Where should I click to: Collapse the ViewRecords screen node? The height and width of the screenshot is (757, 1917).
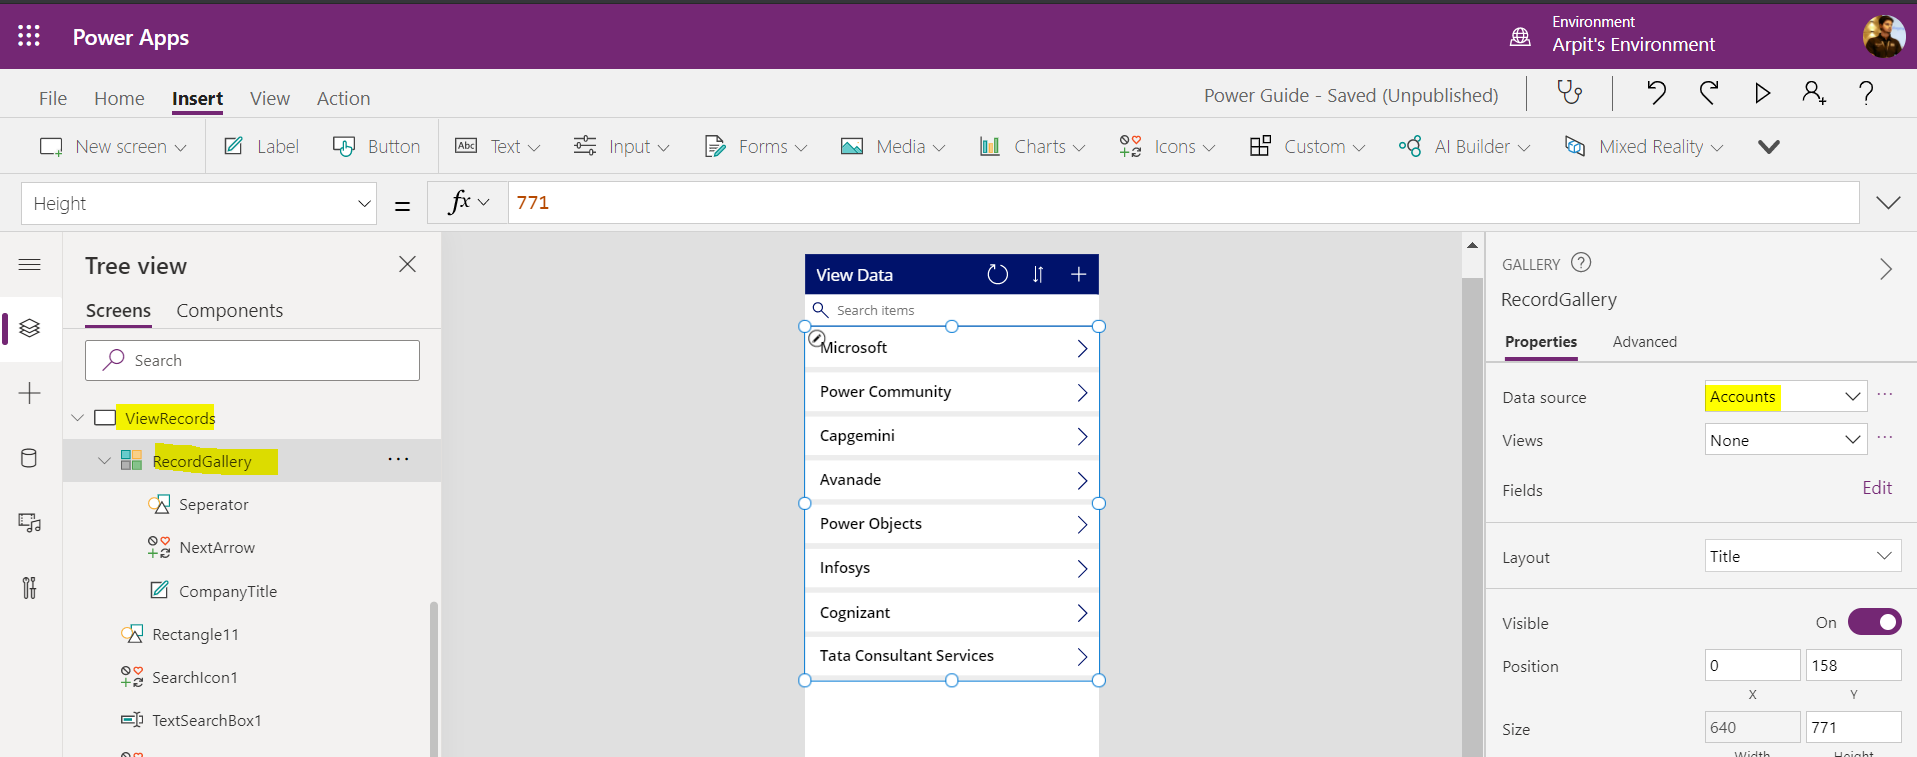coord(78,417)
